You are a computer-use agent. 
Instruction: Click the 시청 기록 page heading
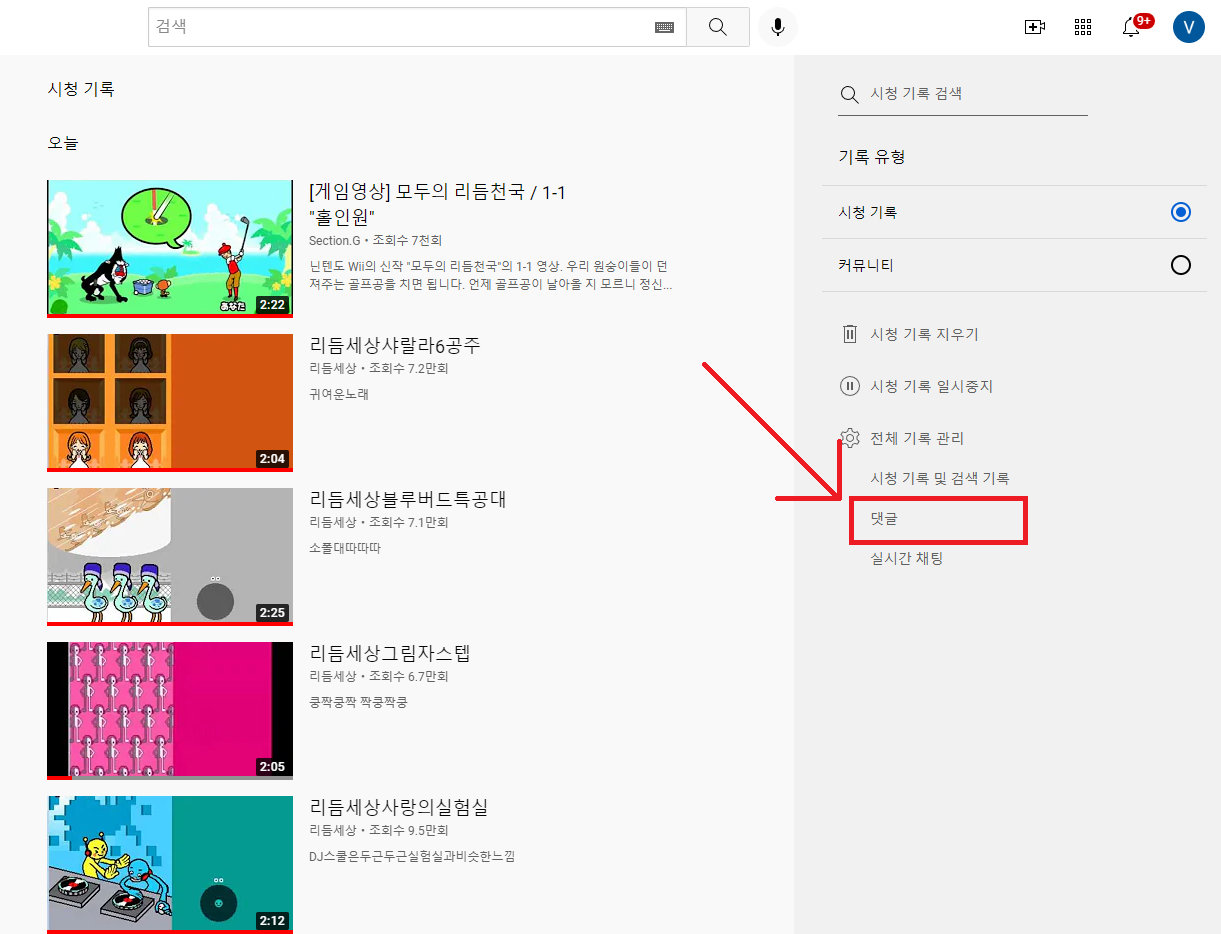[x=81, y=89]
